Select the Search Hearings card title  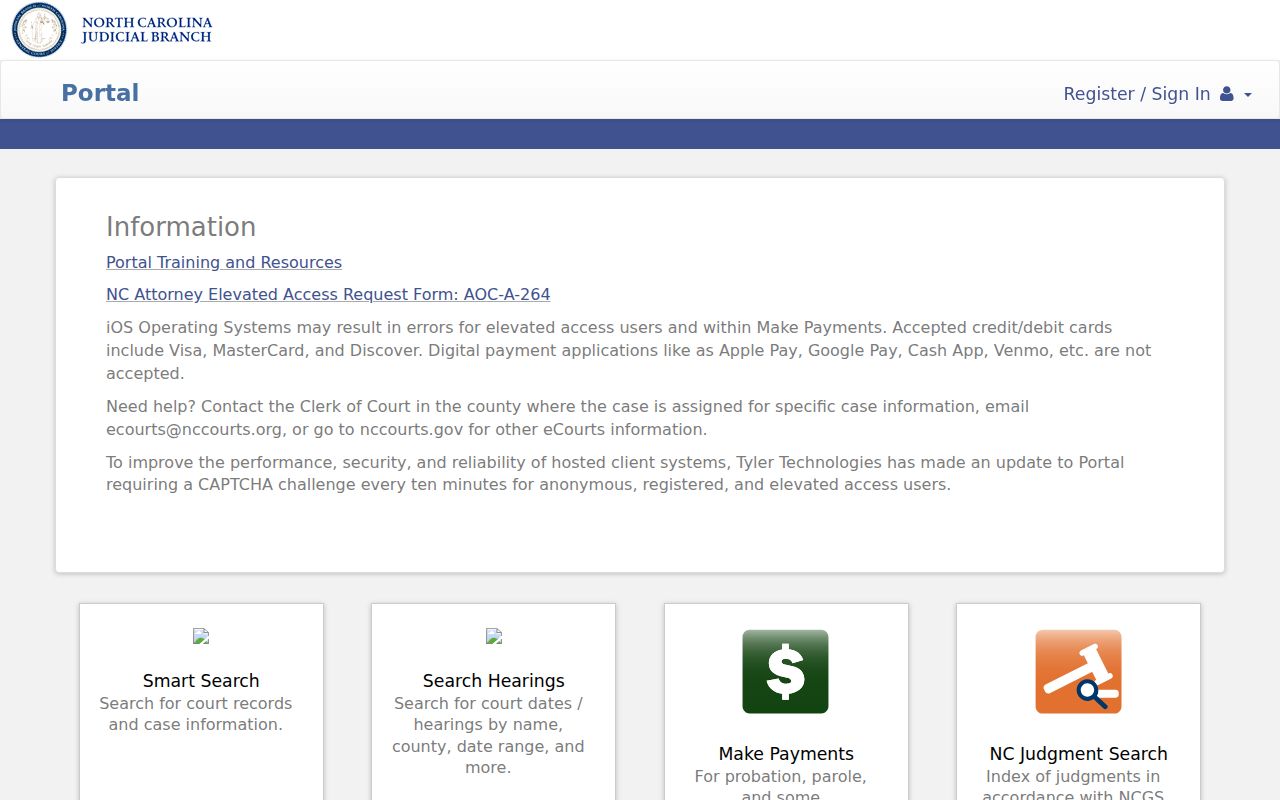(x=494, y=681)
